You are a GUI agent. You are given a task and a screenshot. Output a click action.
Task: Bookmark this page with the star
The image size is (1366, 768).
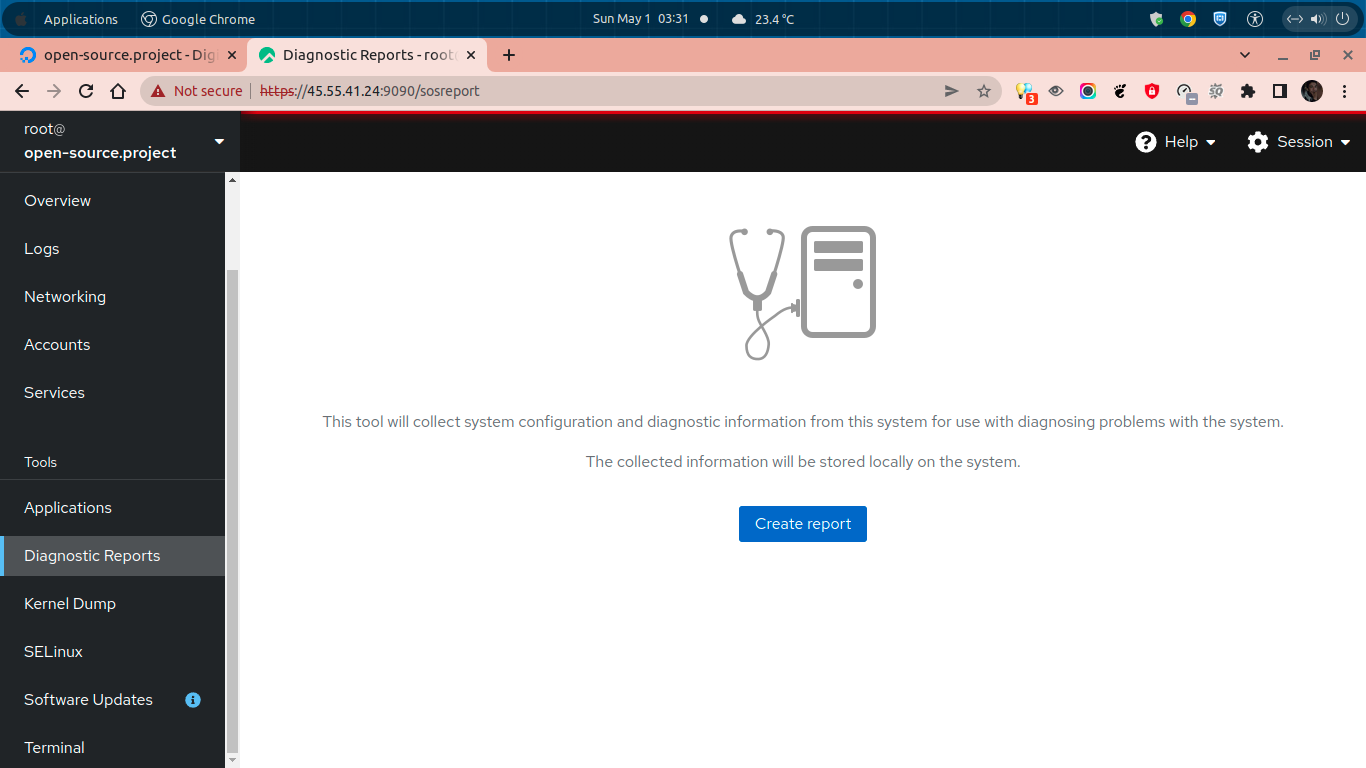click(983, 91)
